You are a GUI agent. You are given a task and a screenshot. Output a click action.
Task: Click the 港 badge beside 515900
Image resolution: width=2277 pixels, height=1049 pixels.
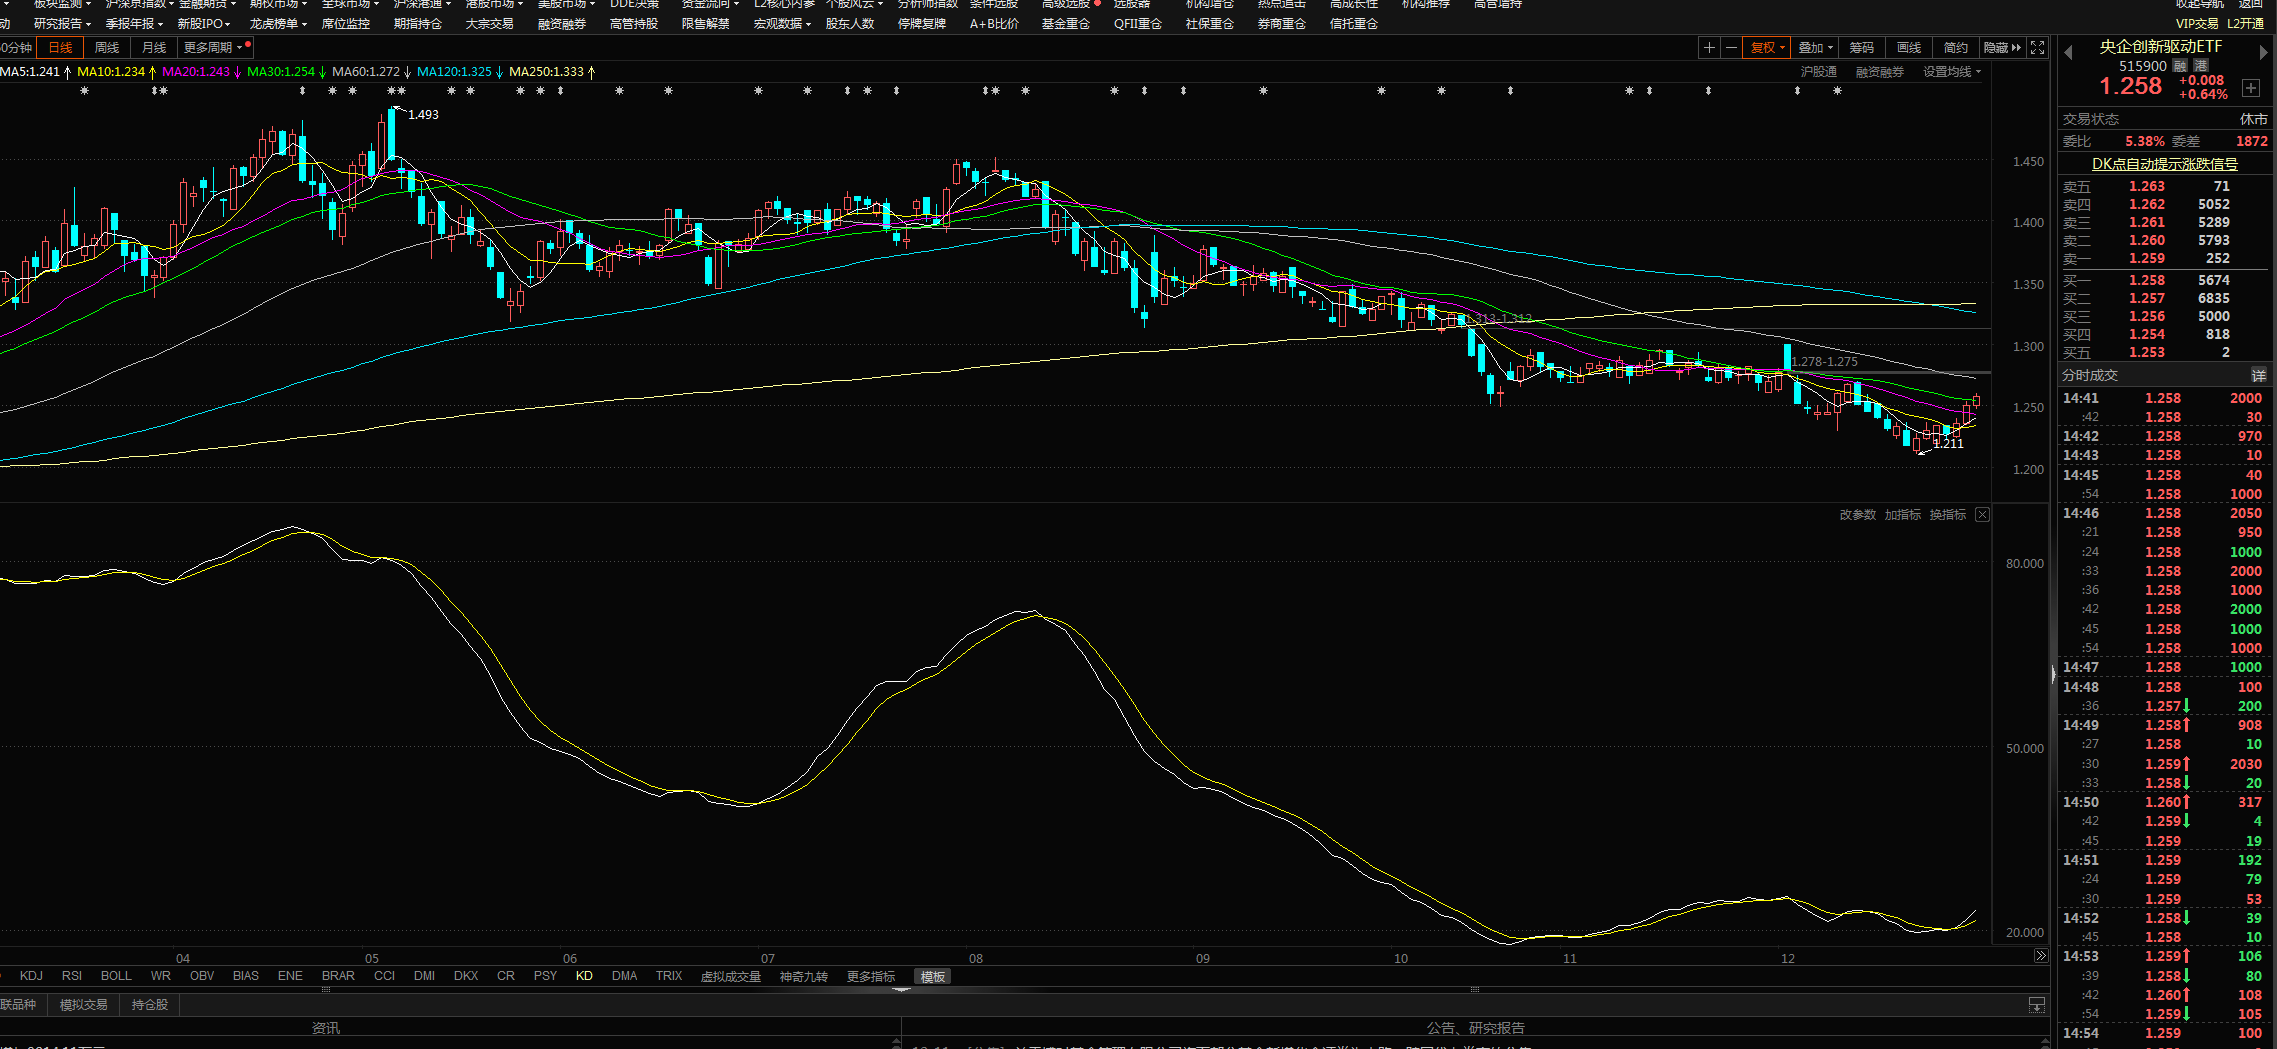(2201, 66)
